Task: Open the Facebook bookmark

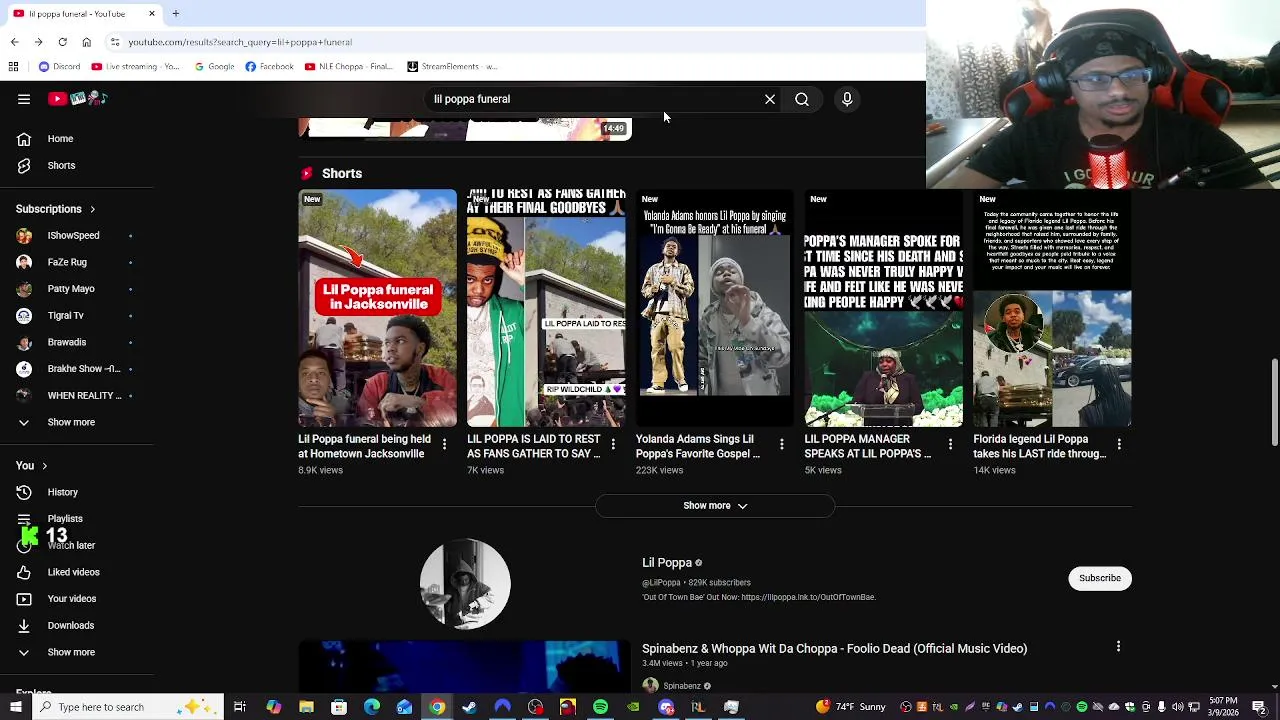Action: [269, 67]
